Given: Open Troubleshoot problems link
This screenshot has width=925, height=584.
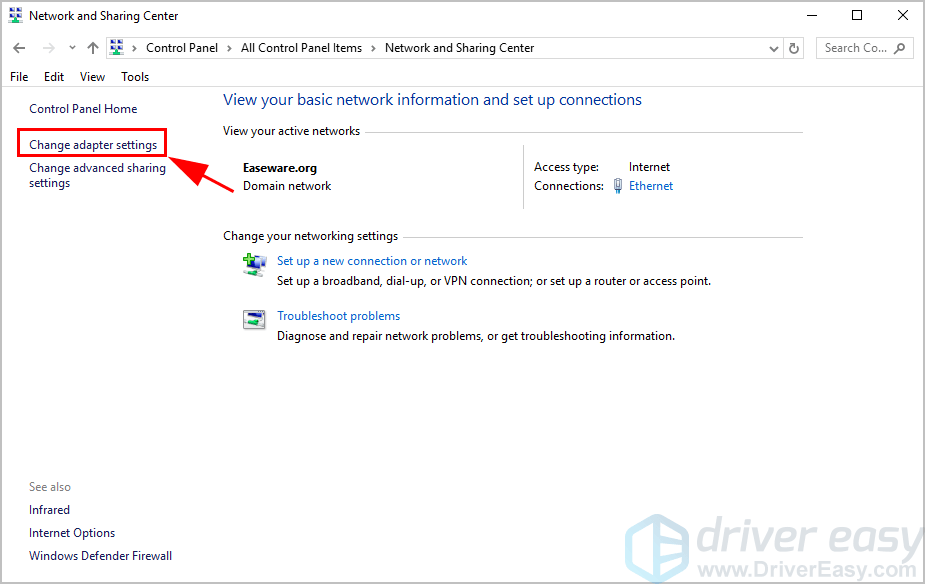Looking at the screenshot, I should click(x=339, y=316).
